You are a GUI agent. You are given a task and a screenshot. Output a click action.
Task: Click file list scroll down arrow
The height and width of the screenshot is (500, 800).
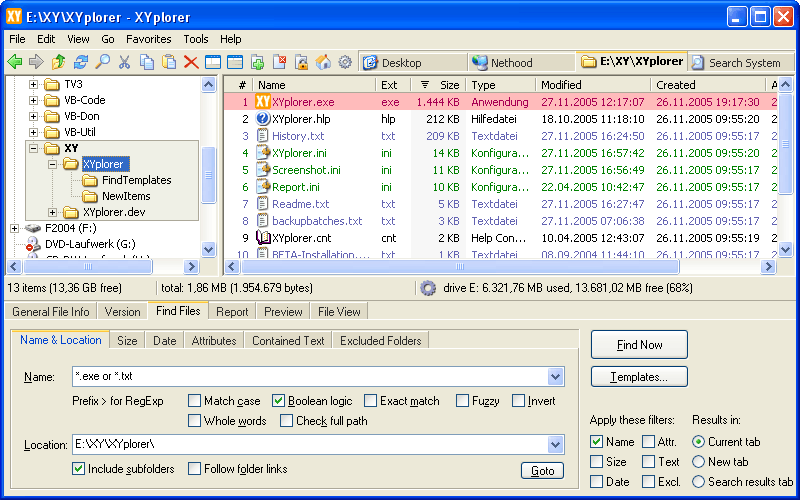pos(785,249)
